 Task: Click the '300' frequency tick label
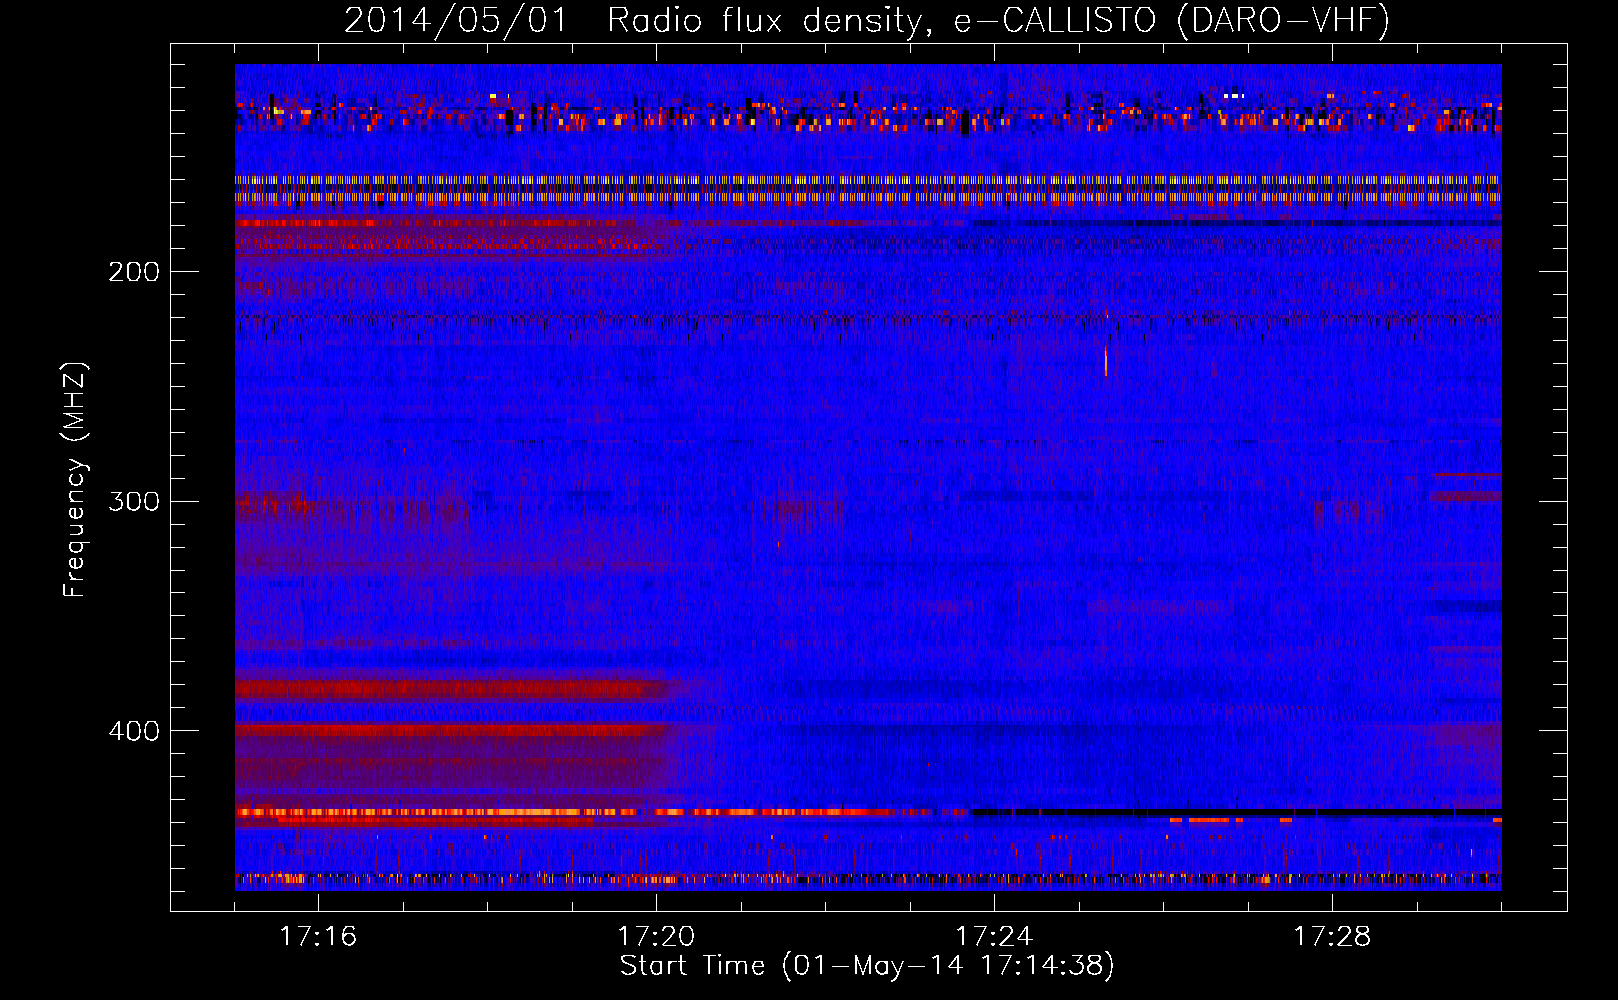point(134,501)
